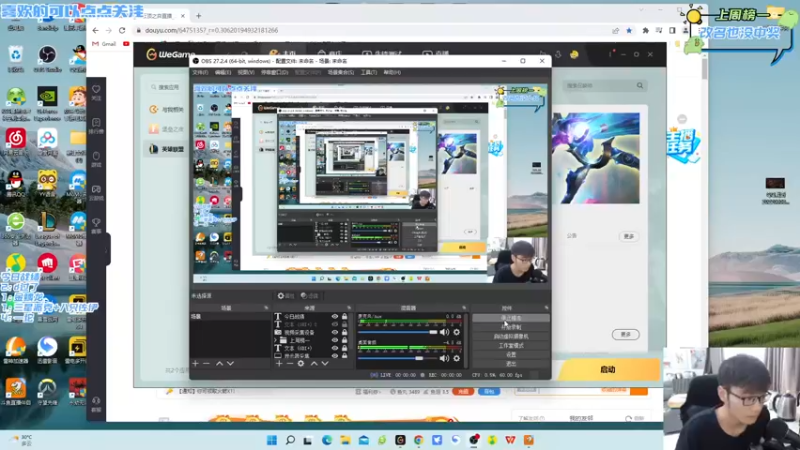Toggle visibility of 今日战绩 text source

(x=335, y=316)
